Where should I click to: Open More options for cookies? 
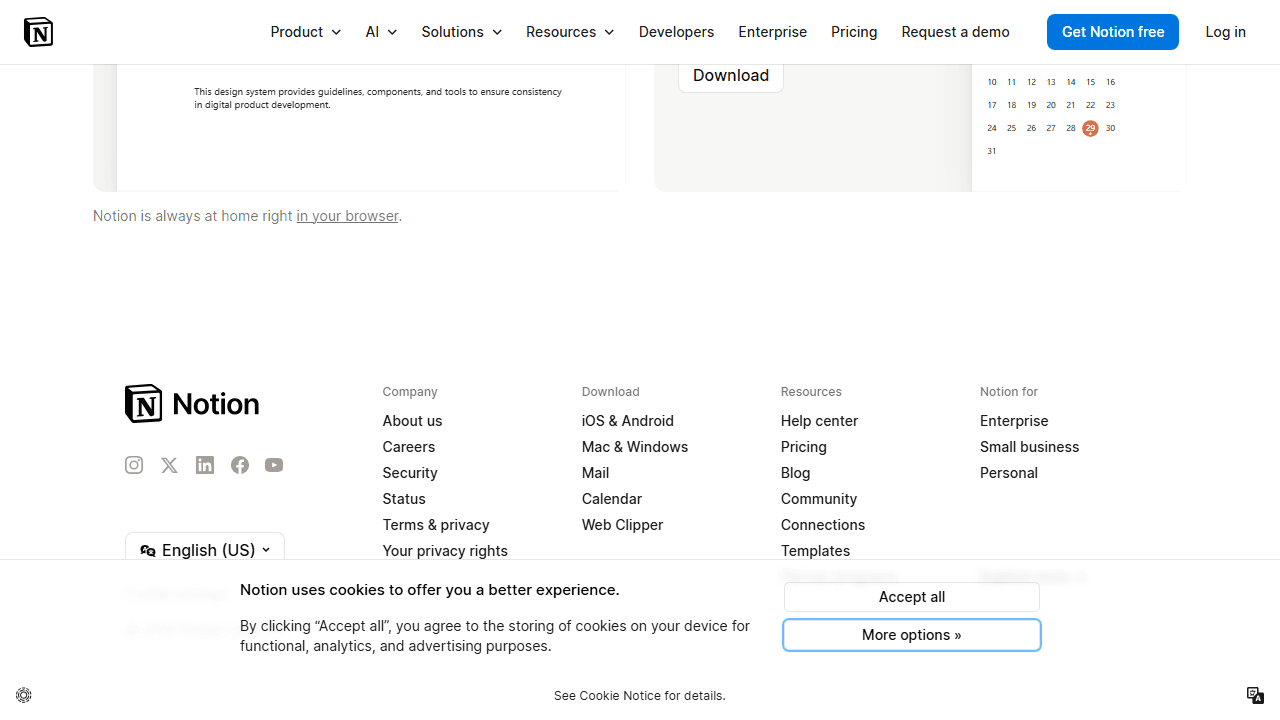coord(912,635)
